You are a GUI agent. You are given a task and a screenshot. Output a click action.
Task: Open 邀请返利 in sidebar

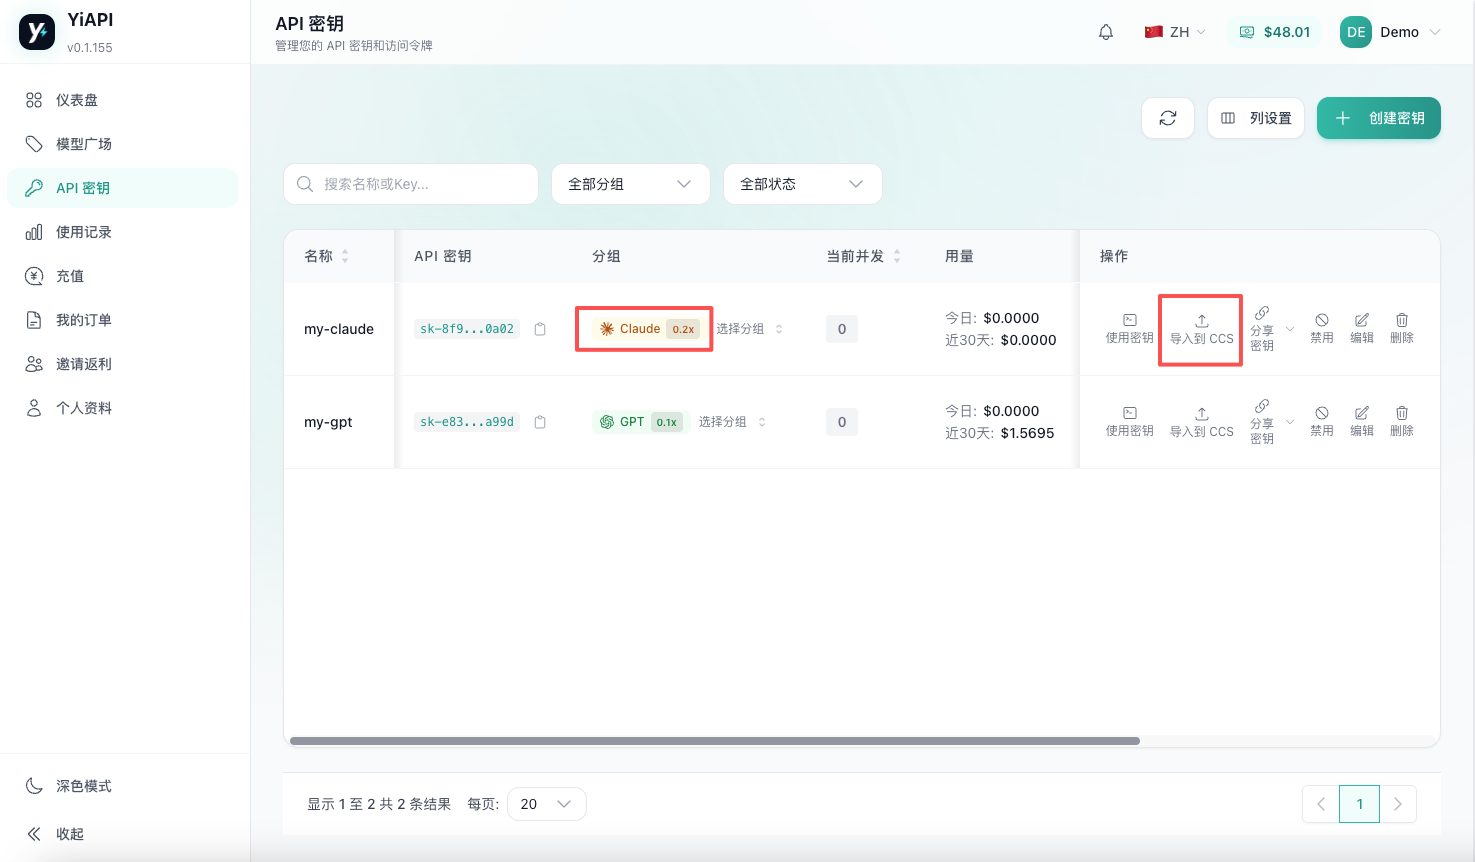coord(122,364)
